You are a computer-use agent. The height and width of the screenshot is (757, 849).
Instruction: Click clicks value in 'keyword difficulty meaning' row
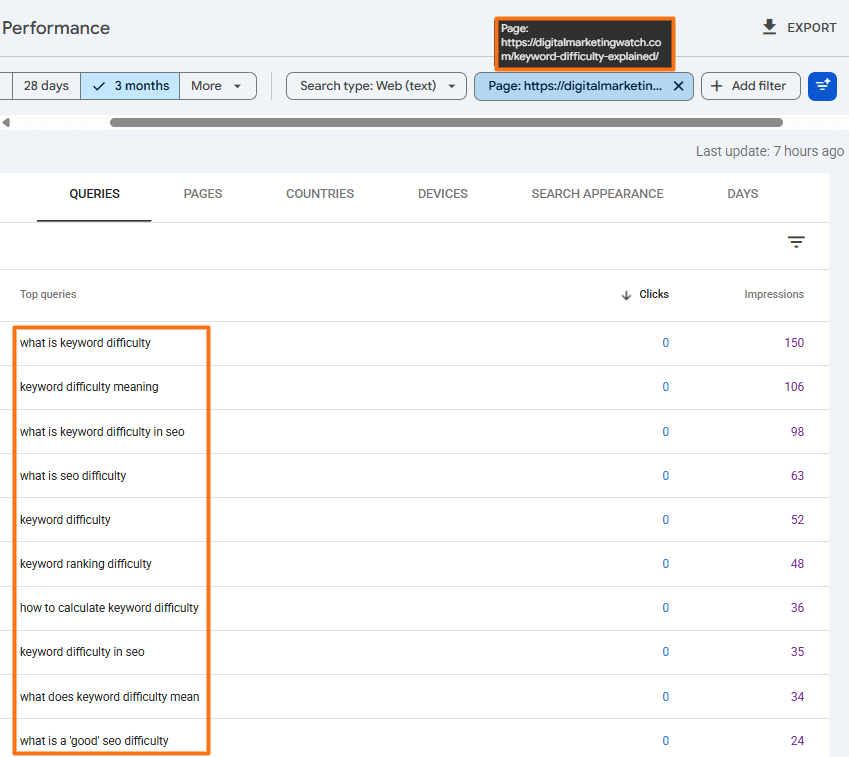pos(665,387)
